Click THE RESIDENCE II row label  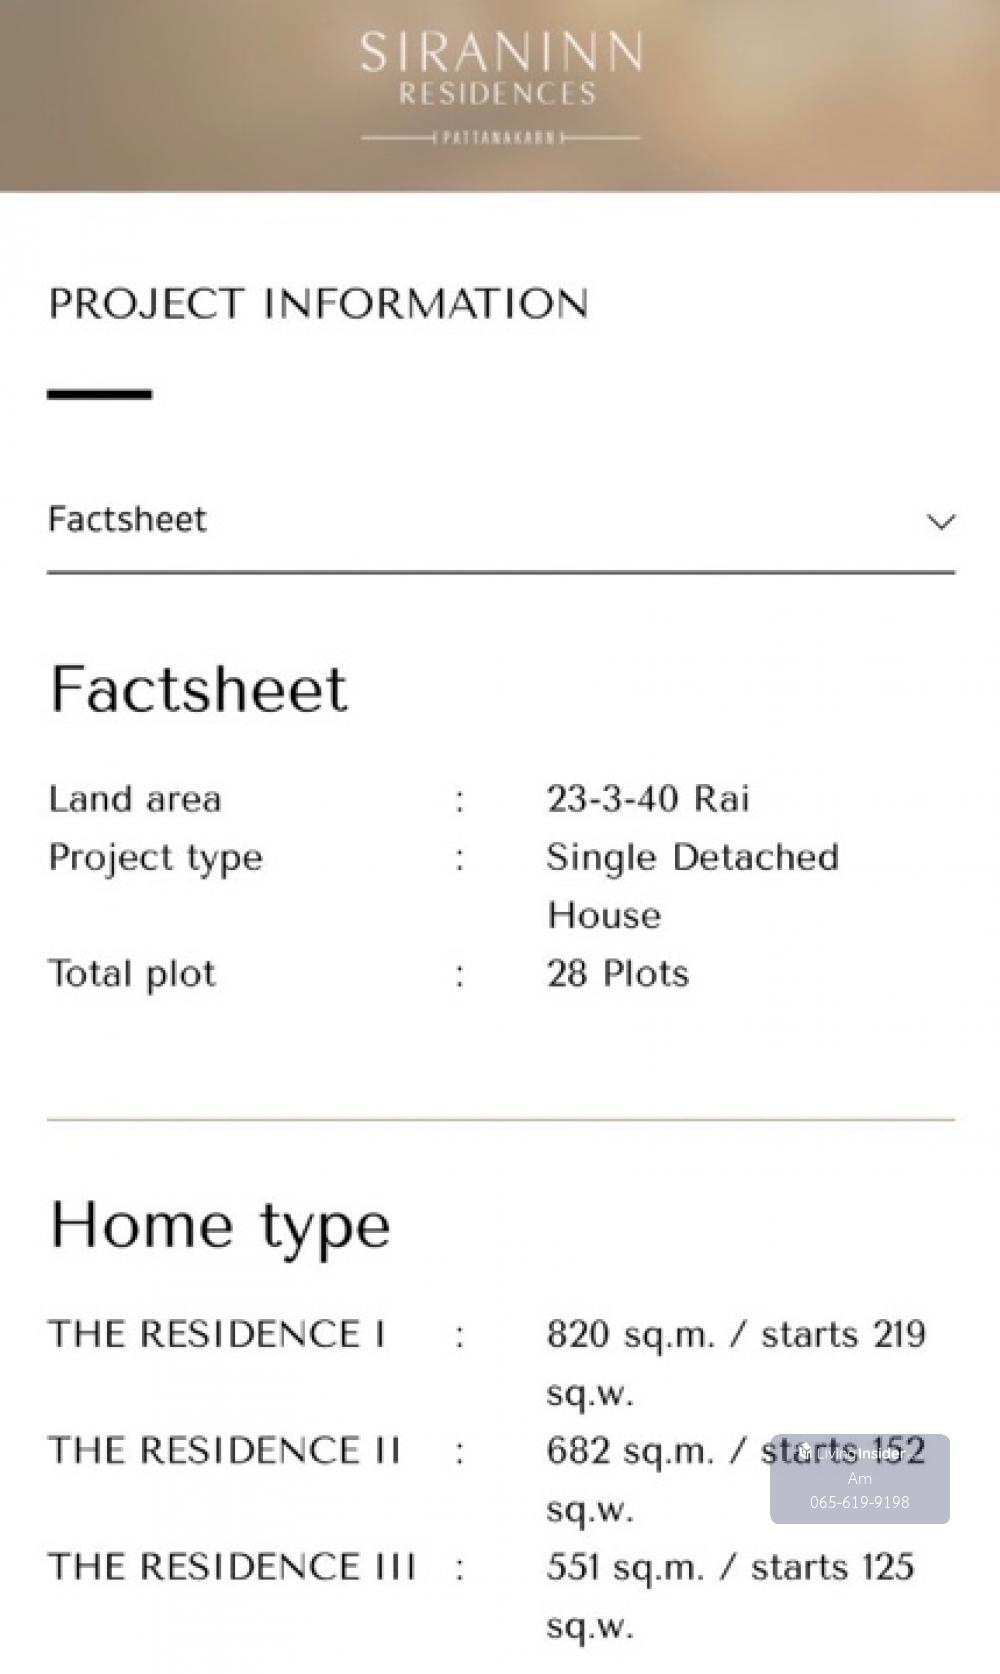(x=224, y=1451)
